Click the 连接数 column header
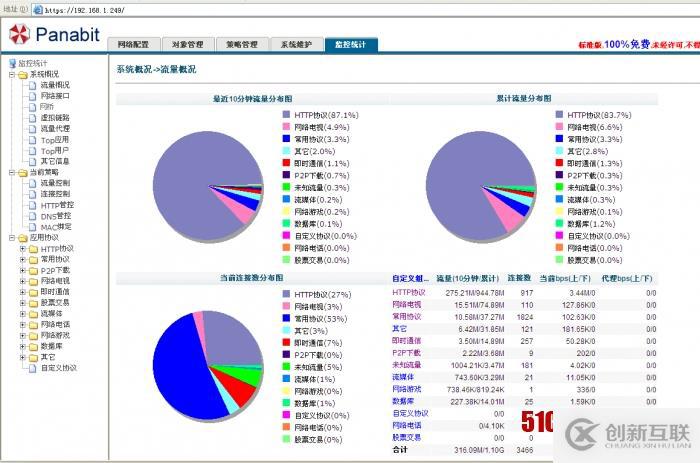 (519, 278)
